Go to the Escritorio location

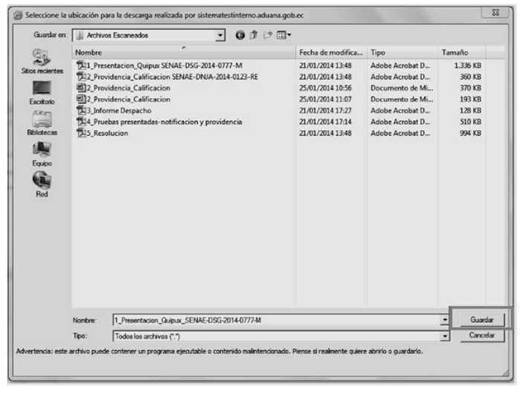pos(42,93)
